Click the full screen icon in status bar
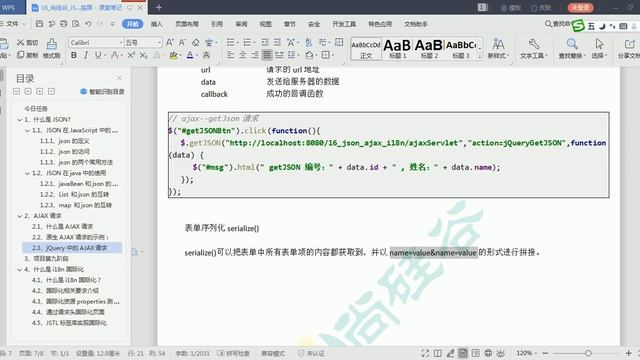This screenshot has width=640, height=360. tap(425, 353)
